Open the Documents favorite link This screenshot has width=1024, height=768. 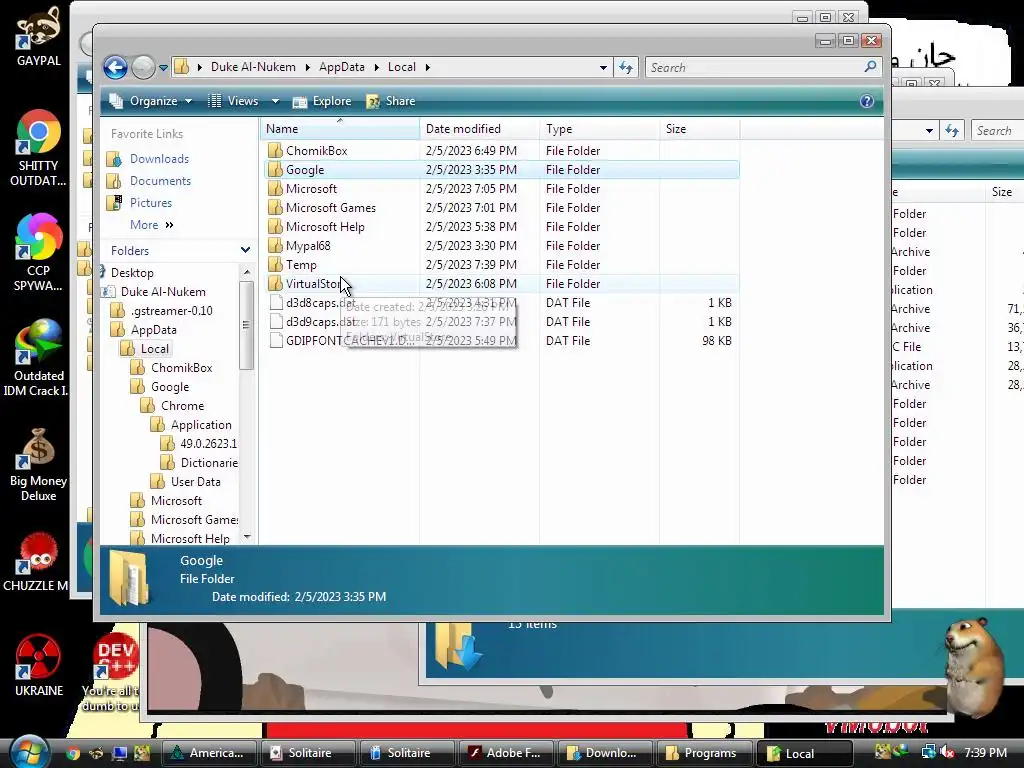pos(160,181)
